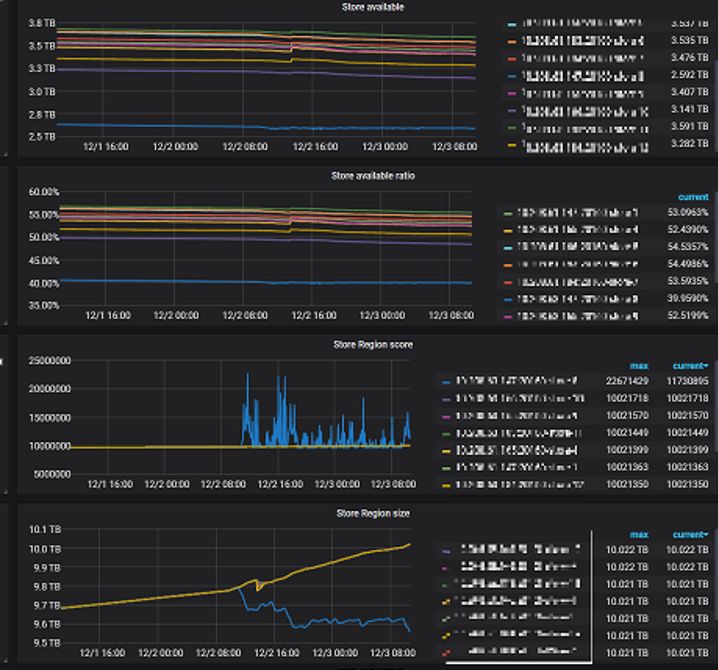Sort Store Region score legend by max
This screenshot has width=718, height=670.
pyautogui.click(x=638, y=366)
